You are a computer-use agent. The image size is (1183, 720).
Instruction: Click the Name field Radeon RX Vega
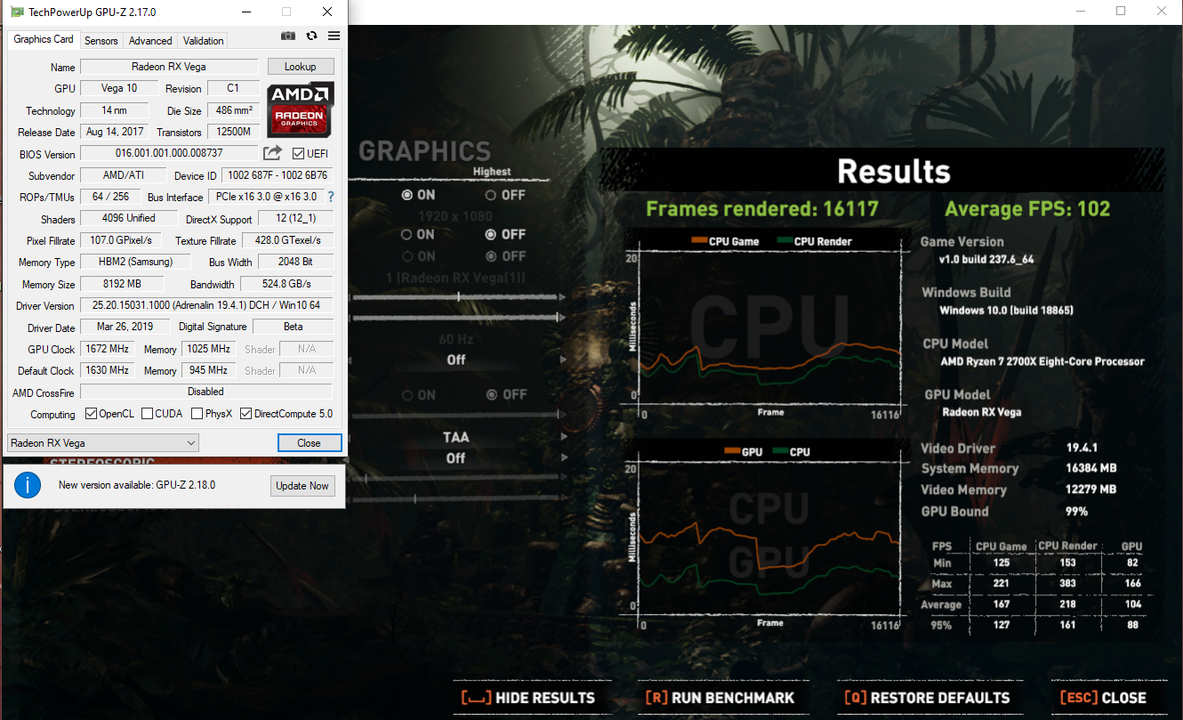coord(169,66)
